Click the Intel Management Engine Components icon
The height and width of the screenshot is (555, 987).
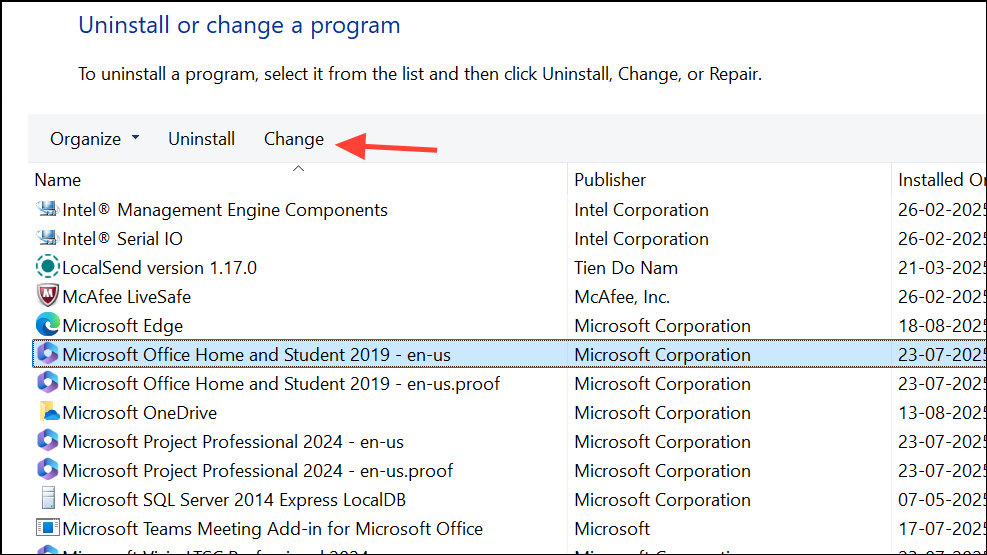click(x=47, y=210)
